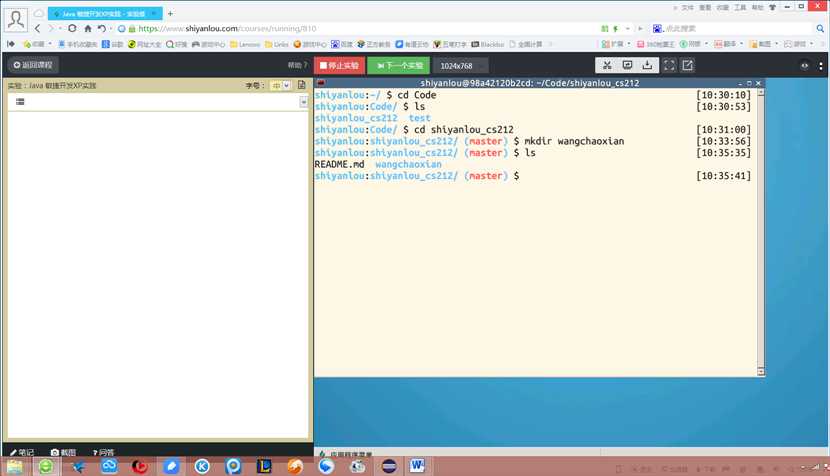The height and width of the screenshot is (476, 830).
Task: Click terminal scrollbar up arrow
Action: click(761, 93)
